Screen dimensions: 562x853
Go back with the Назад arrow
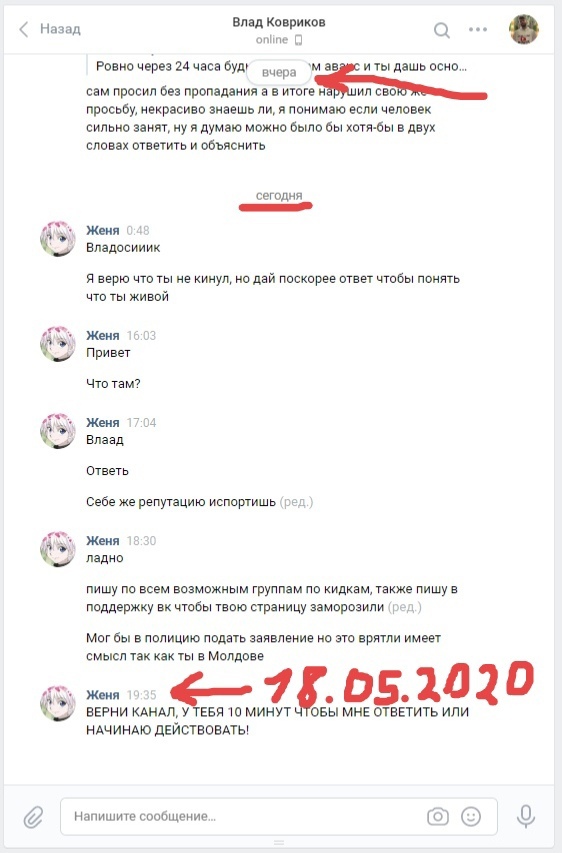coord(23,29)
